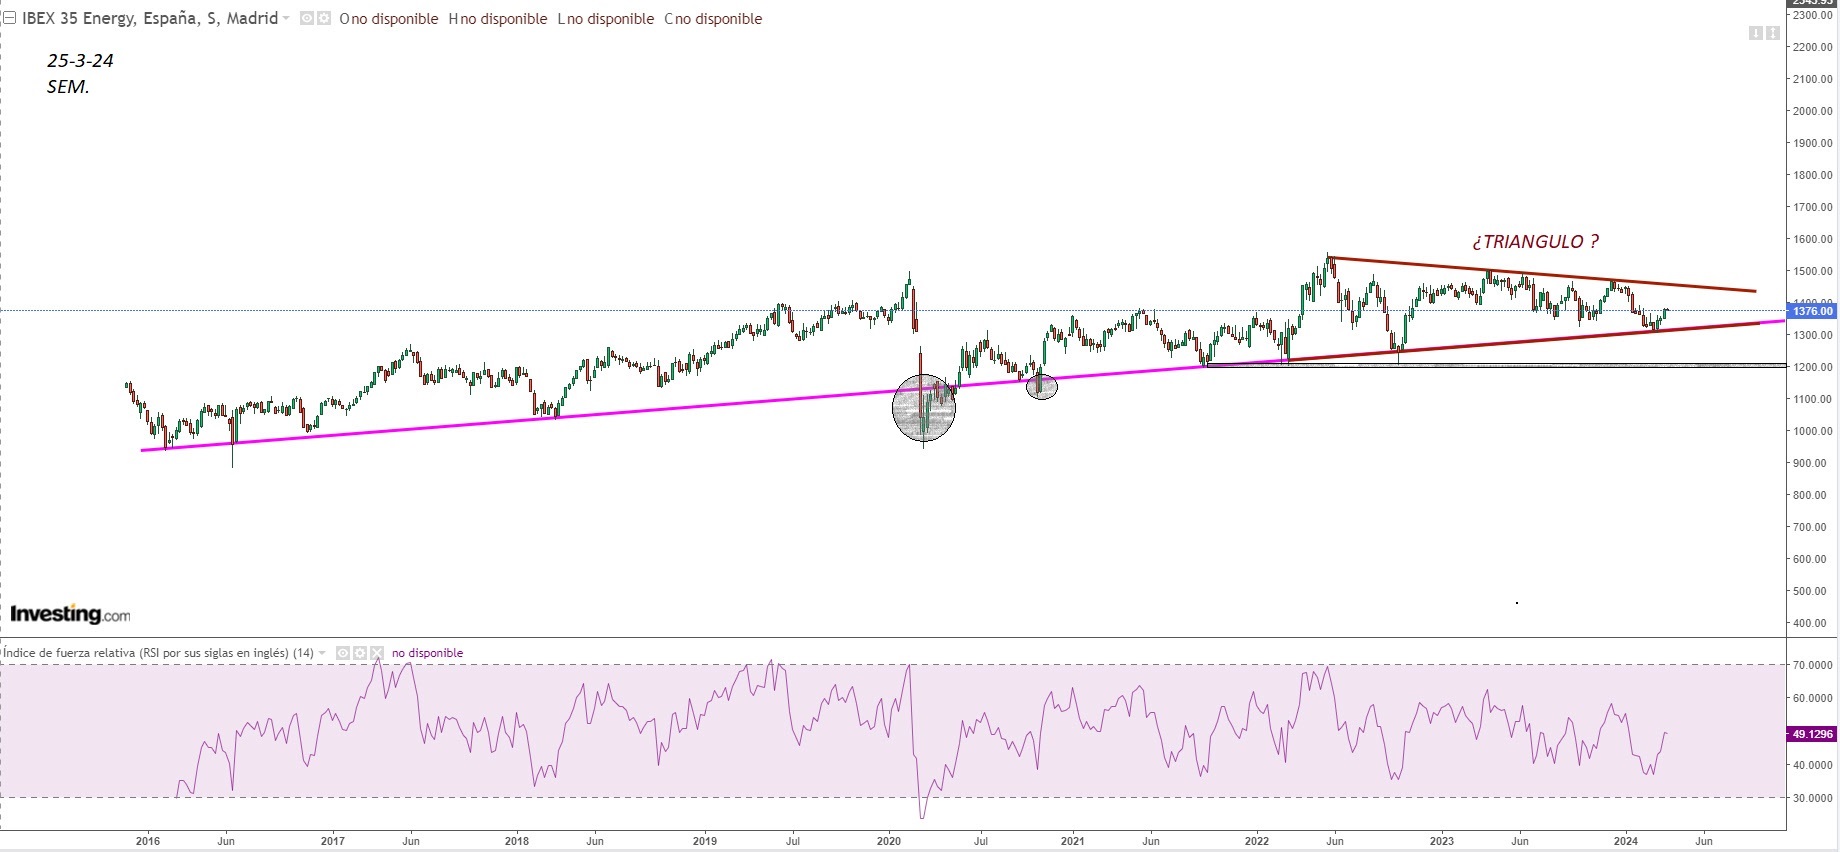The width and height of the screenshot is (1840, 852).
Task: Click the 2024 label on the time axis
Action: pyautogui.click(x=1626, y=841)
